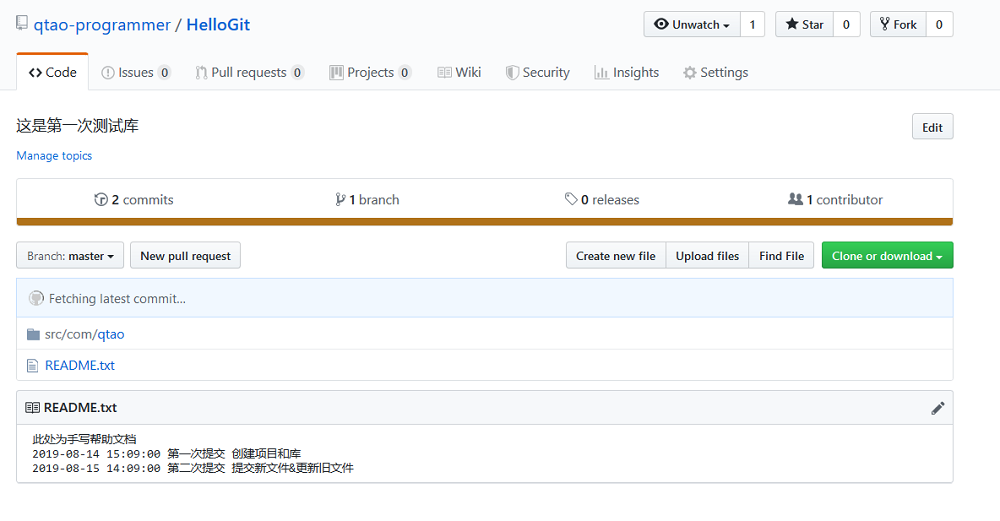This screenshot has height=521, width=1000.
Task: Click the folder icon for src/com/qtao
Action: click(33, 334)
